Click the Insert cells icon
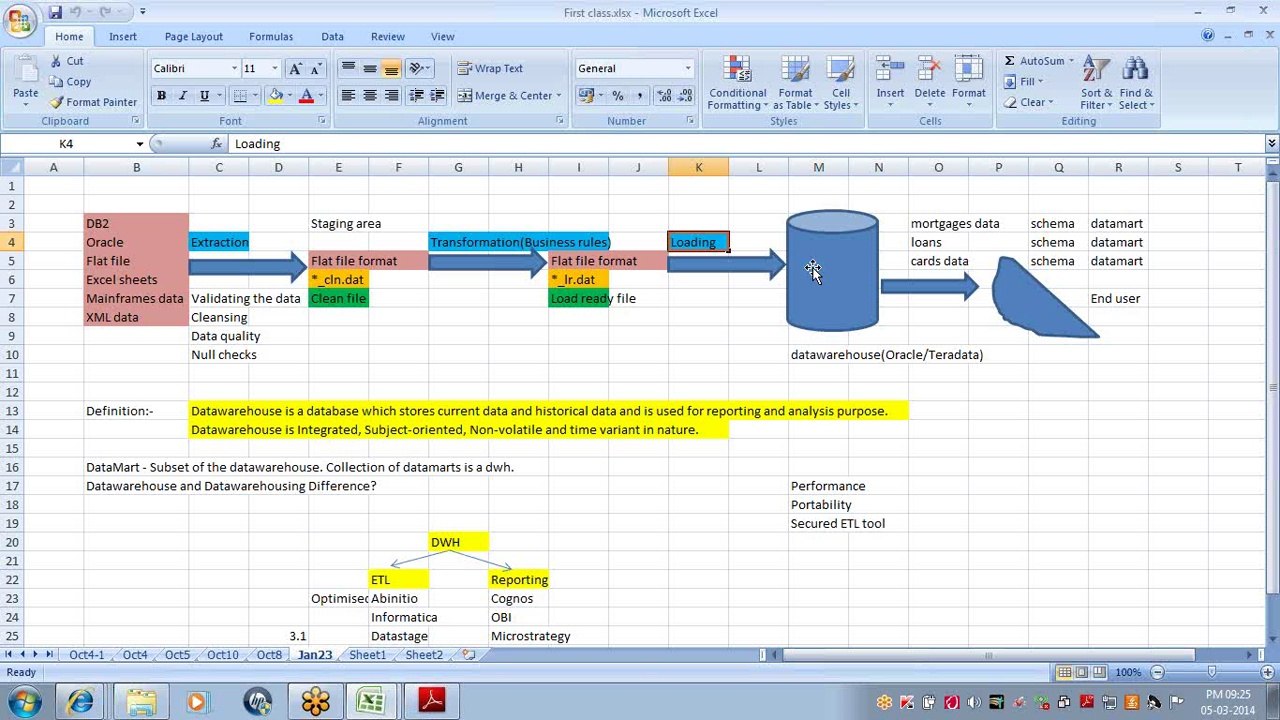Image resolution: width=1280 pixels, height=720 pixels. (x=890, y=72)
